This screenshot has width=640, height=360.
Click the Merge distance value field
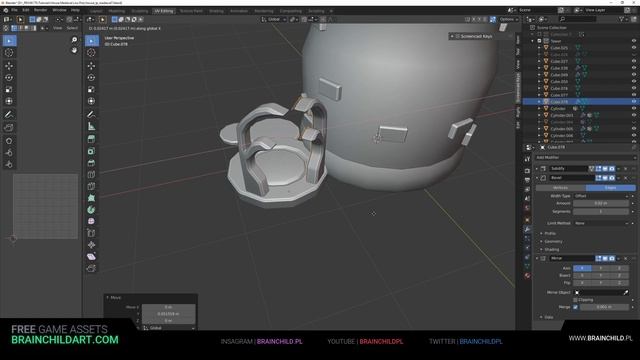[x=604, y=307]
